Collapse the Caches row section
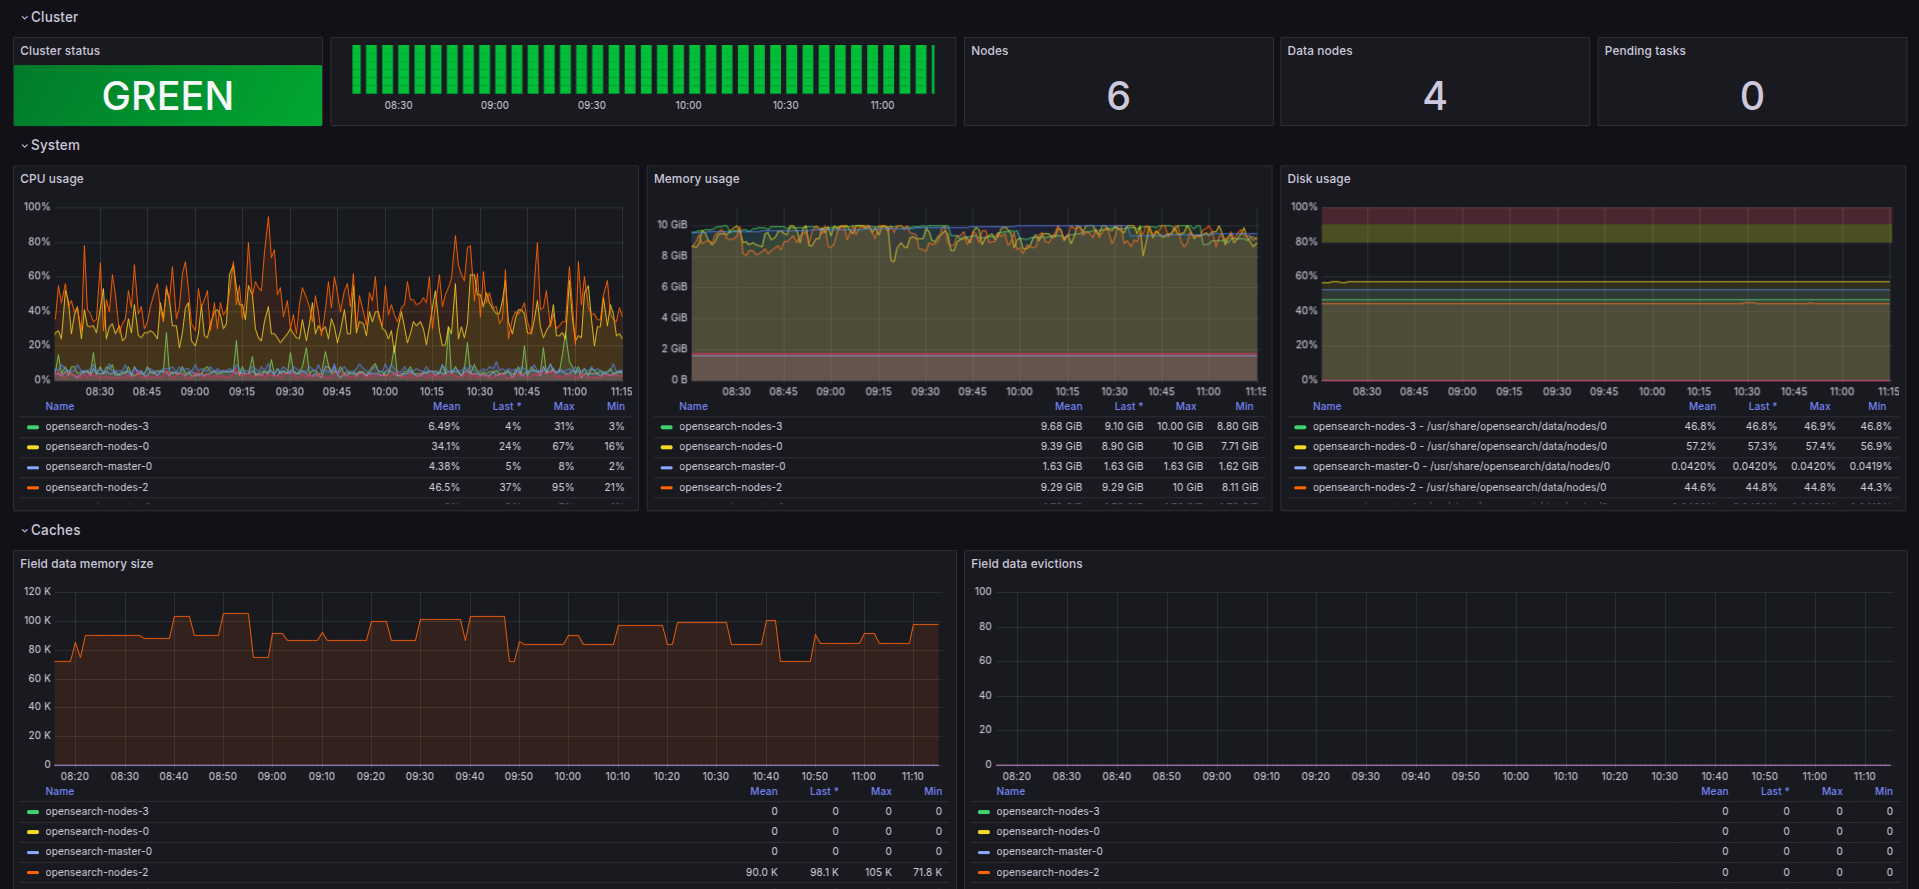Screen dimensions: 1919x889 [54, 530]
